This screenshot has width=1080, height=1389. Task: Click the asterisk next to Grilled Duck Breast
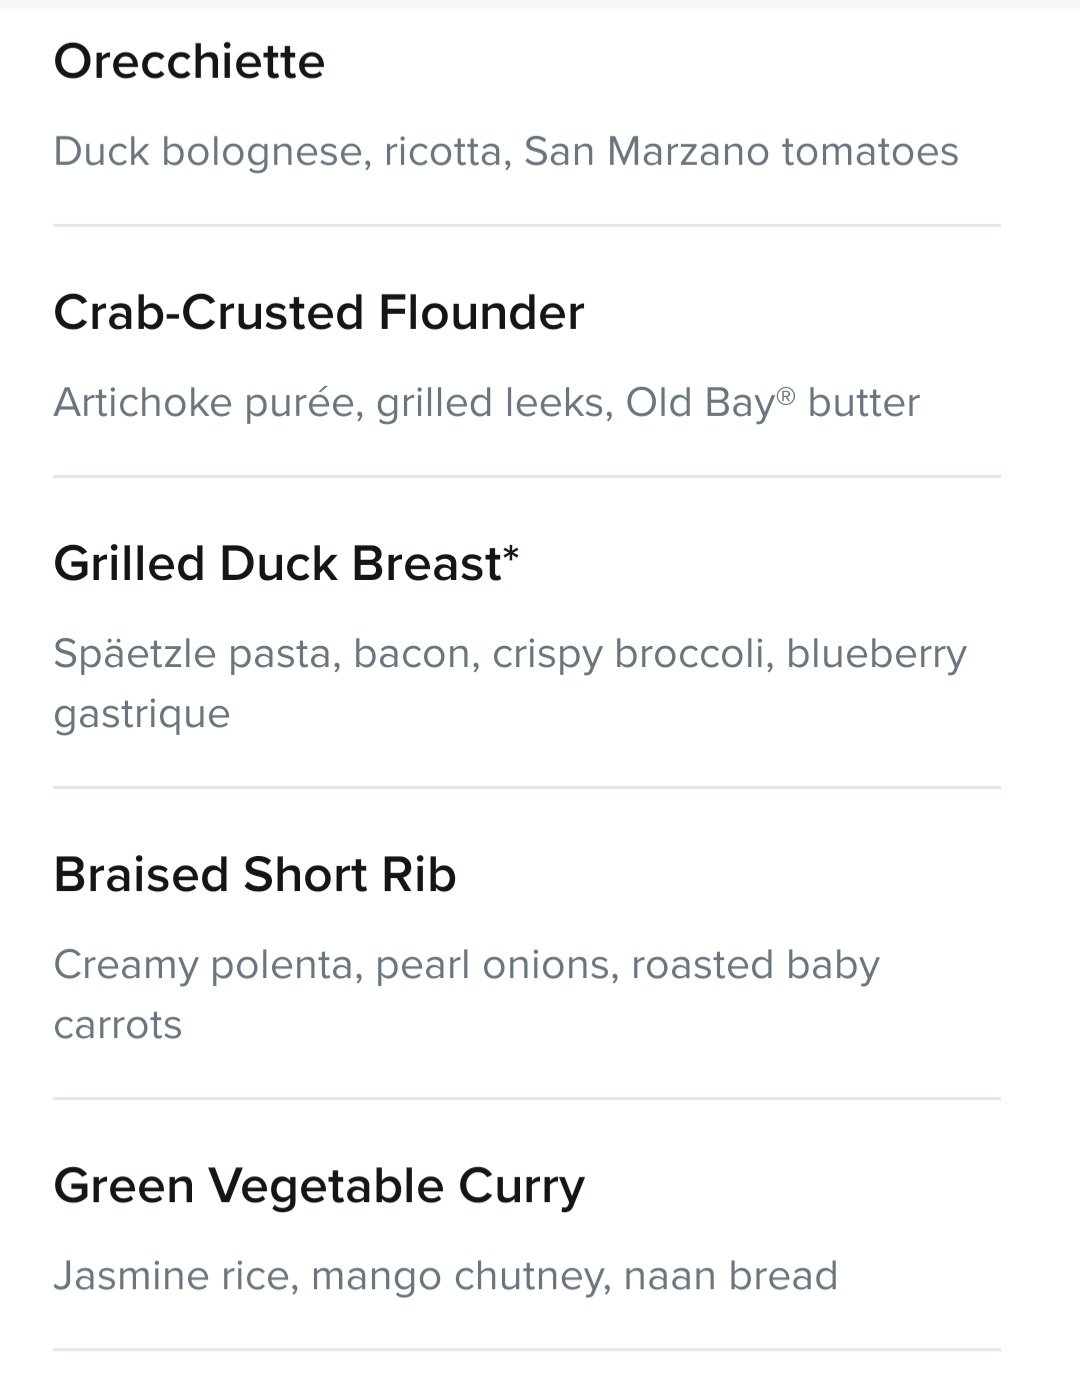[511, 555]
